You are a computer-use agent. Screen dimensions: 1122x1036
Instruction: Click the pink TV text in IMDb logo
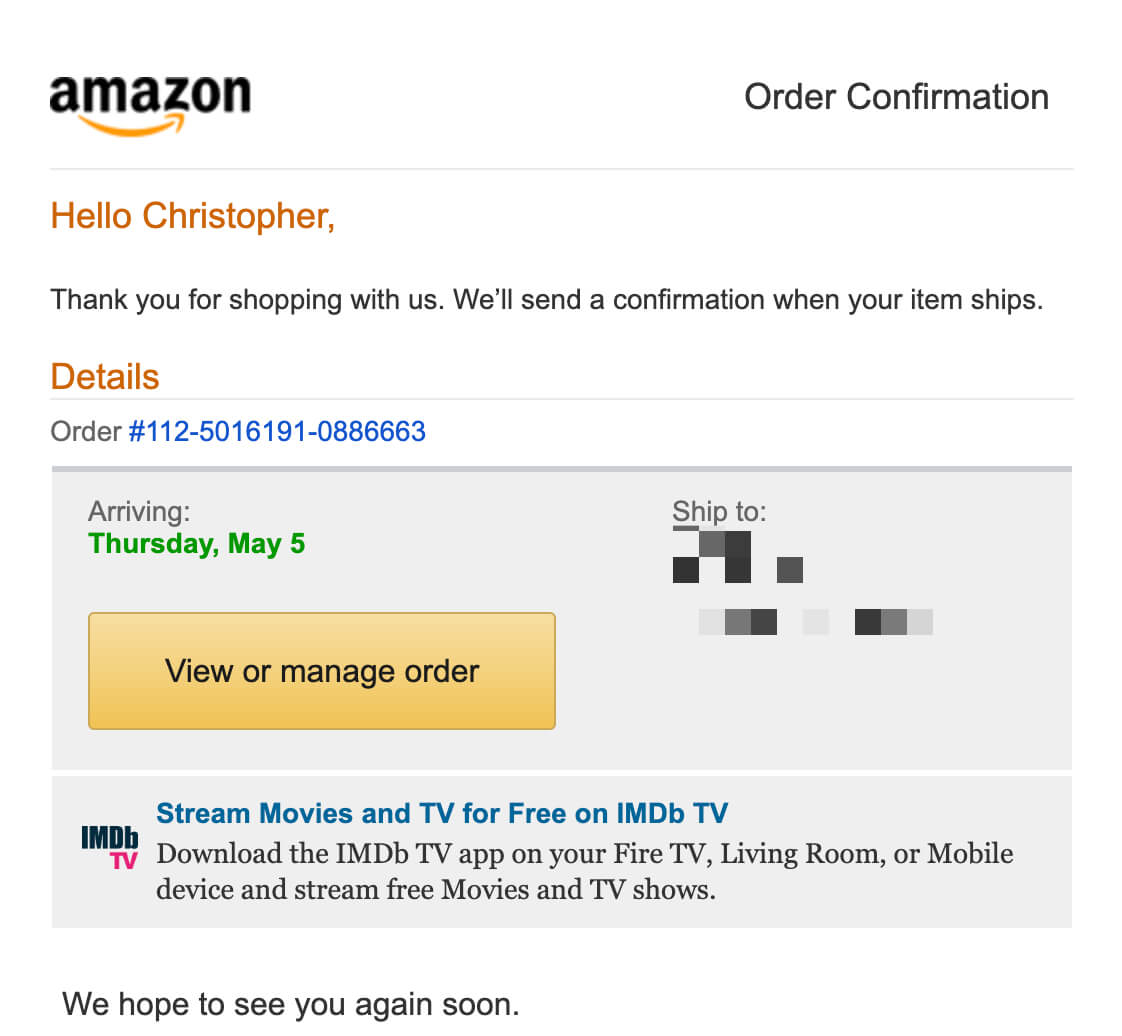point(124,860)
